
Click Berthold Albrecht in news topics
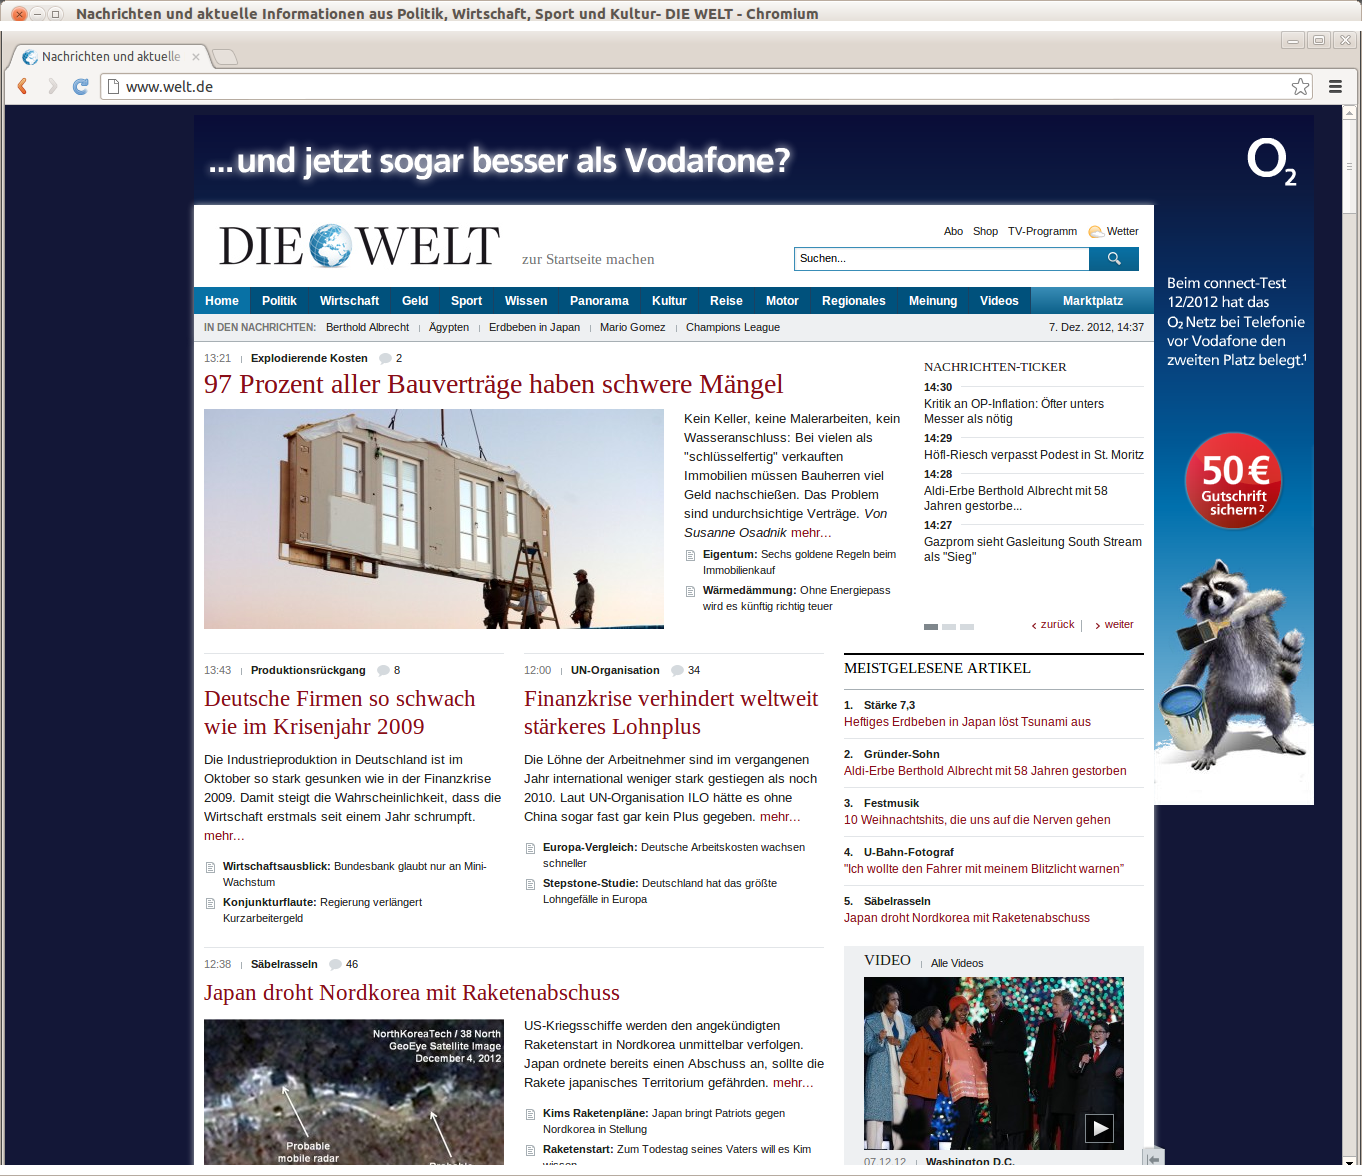367,328
